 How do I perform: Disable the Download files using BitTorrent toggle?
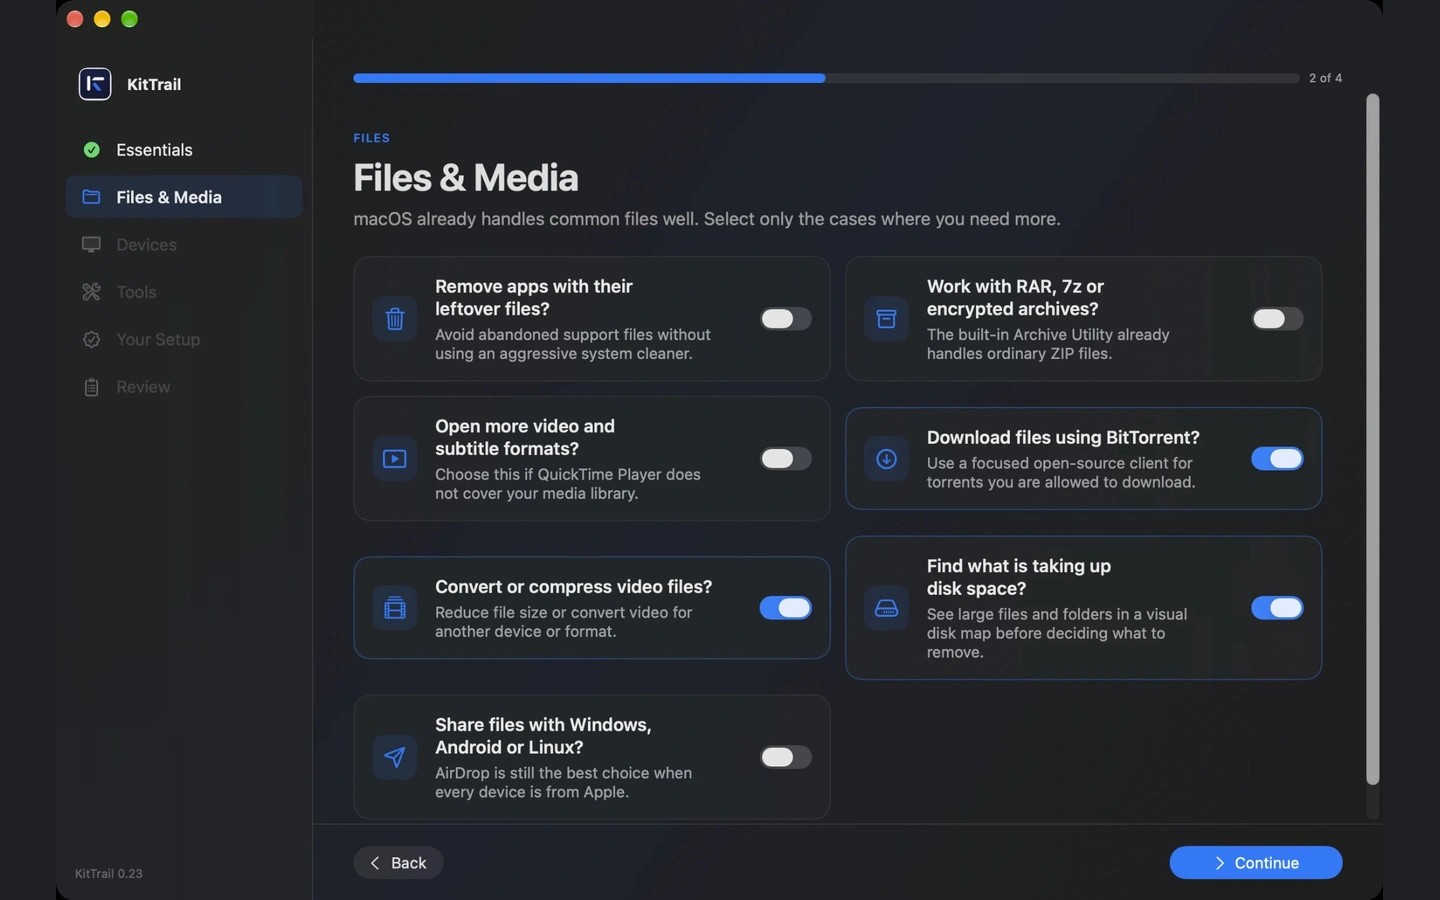1277,459
